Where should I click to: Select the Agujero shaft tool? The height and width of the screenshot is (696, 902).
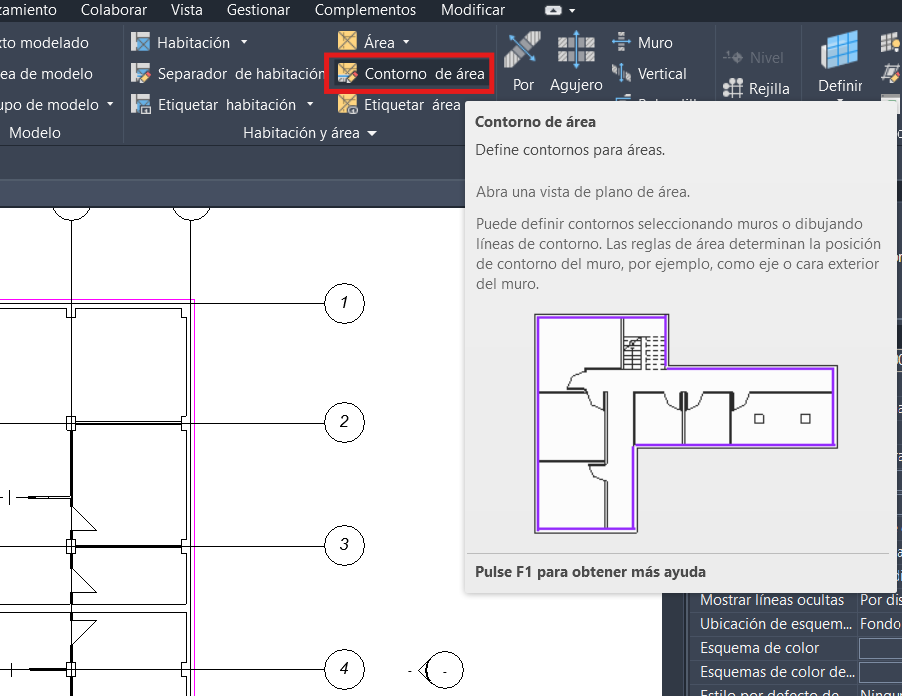[576, 62]
